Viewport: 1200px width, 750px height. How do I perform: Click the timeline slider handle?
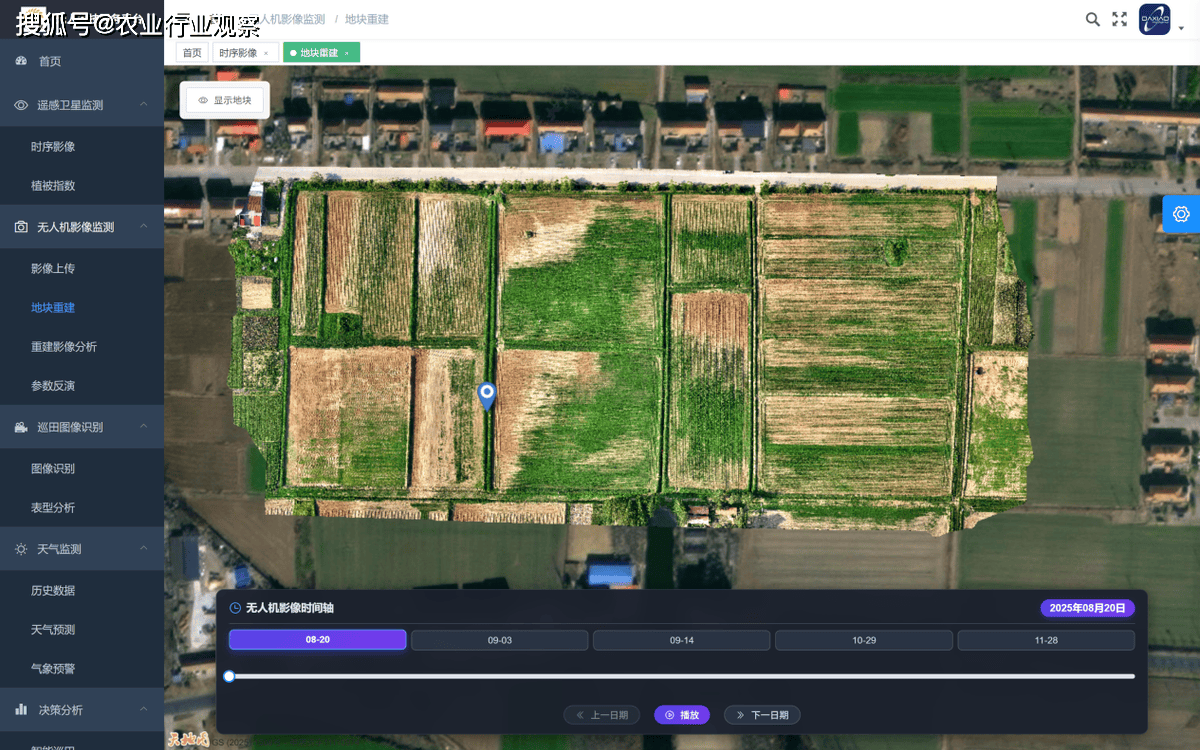click(229, 676)
